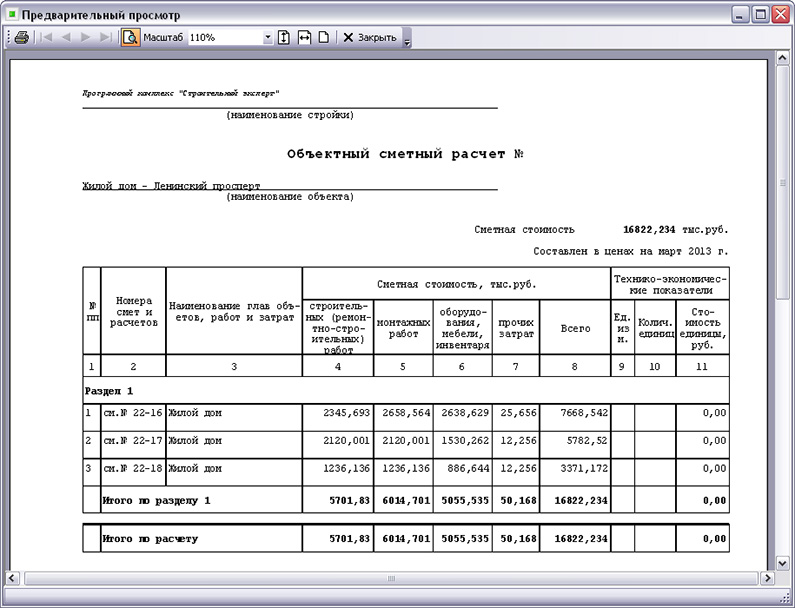795x608 pixels.
Task: Click the value '2658,564'
Action: tap(406, 413)
